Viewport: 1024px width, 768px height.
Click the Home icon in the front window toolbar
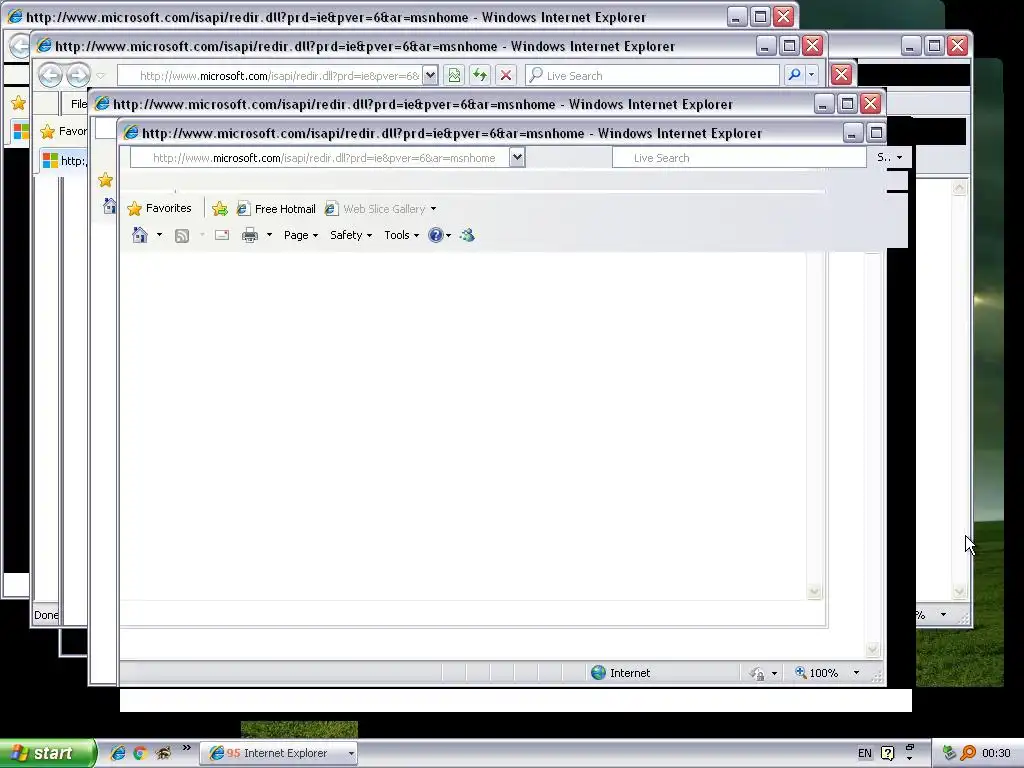tap(140, 235)
